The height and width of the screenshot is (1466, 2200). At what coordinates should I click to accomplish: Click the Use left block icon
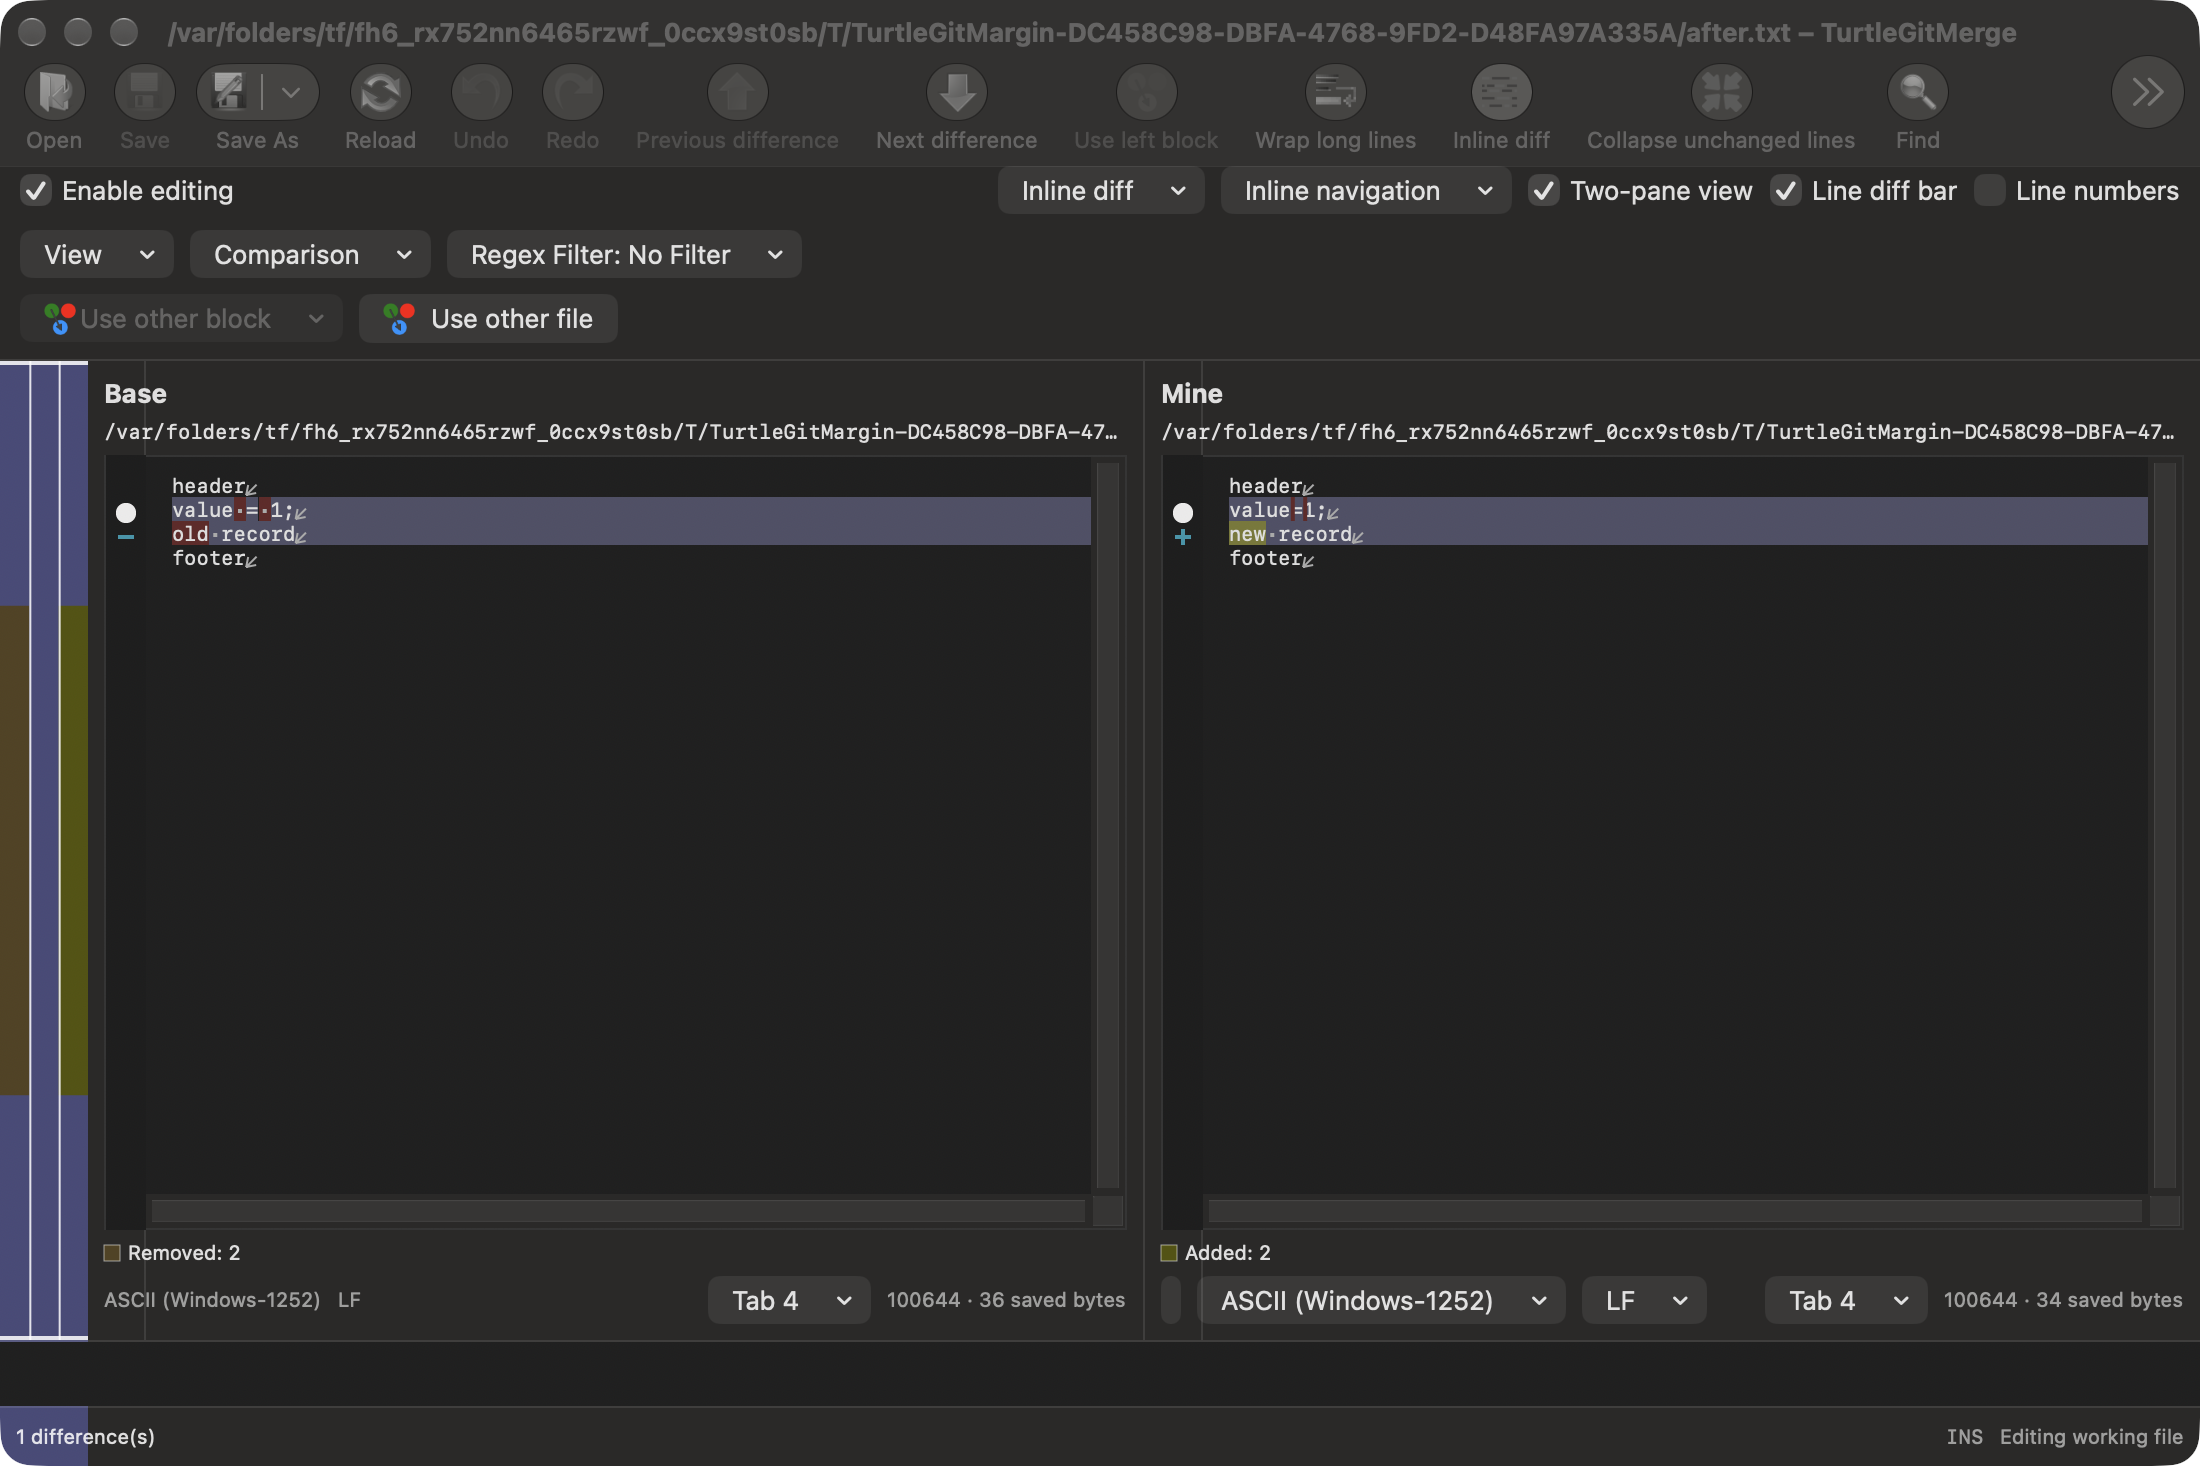[1146, 93]
